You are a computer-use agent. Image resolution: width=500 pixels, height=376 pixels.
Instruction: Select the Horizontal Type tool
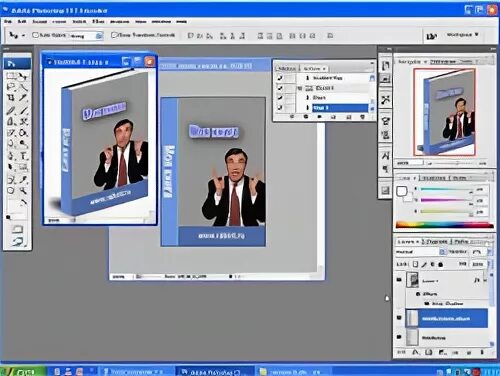[23, 156]
